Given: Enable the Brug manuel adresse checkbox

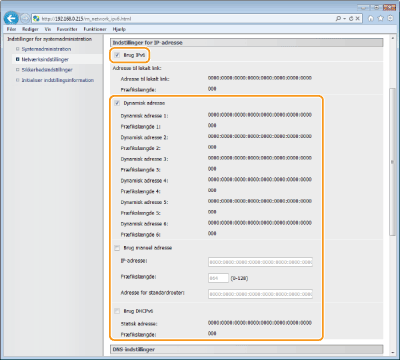Looking at the screenshot, I should click(x=117, y=248).
